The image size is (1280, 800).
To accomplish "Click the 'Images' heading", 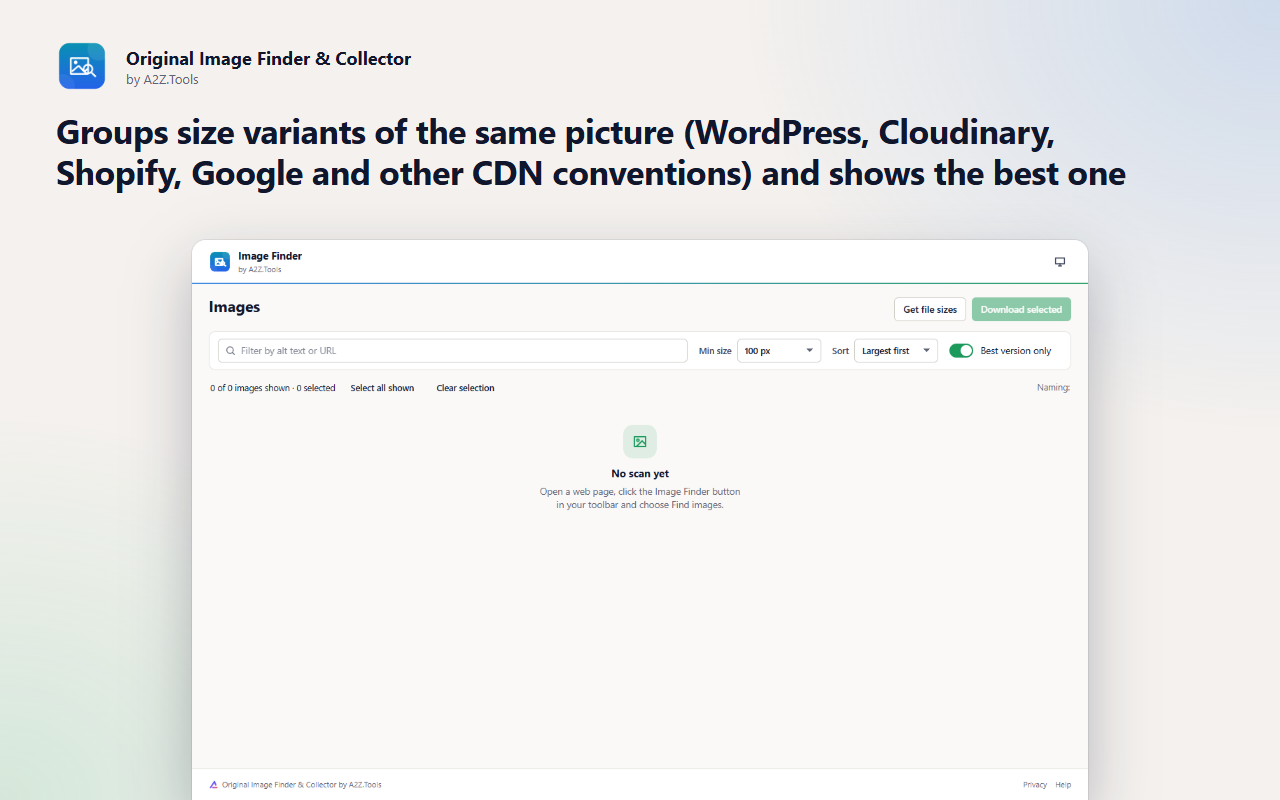I will pos(234,307).
